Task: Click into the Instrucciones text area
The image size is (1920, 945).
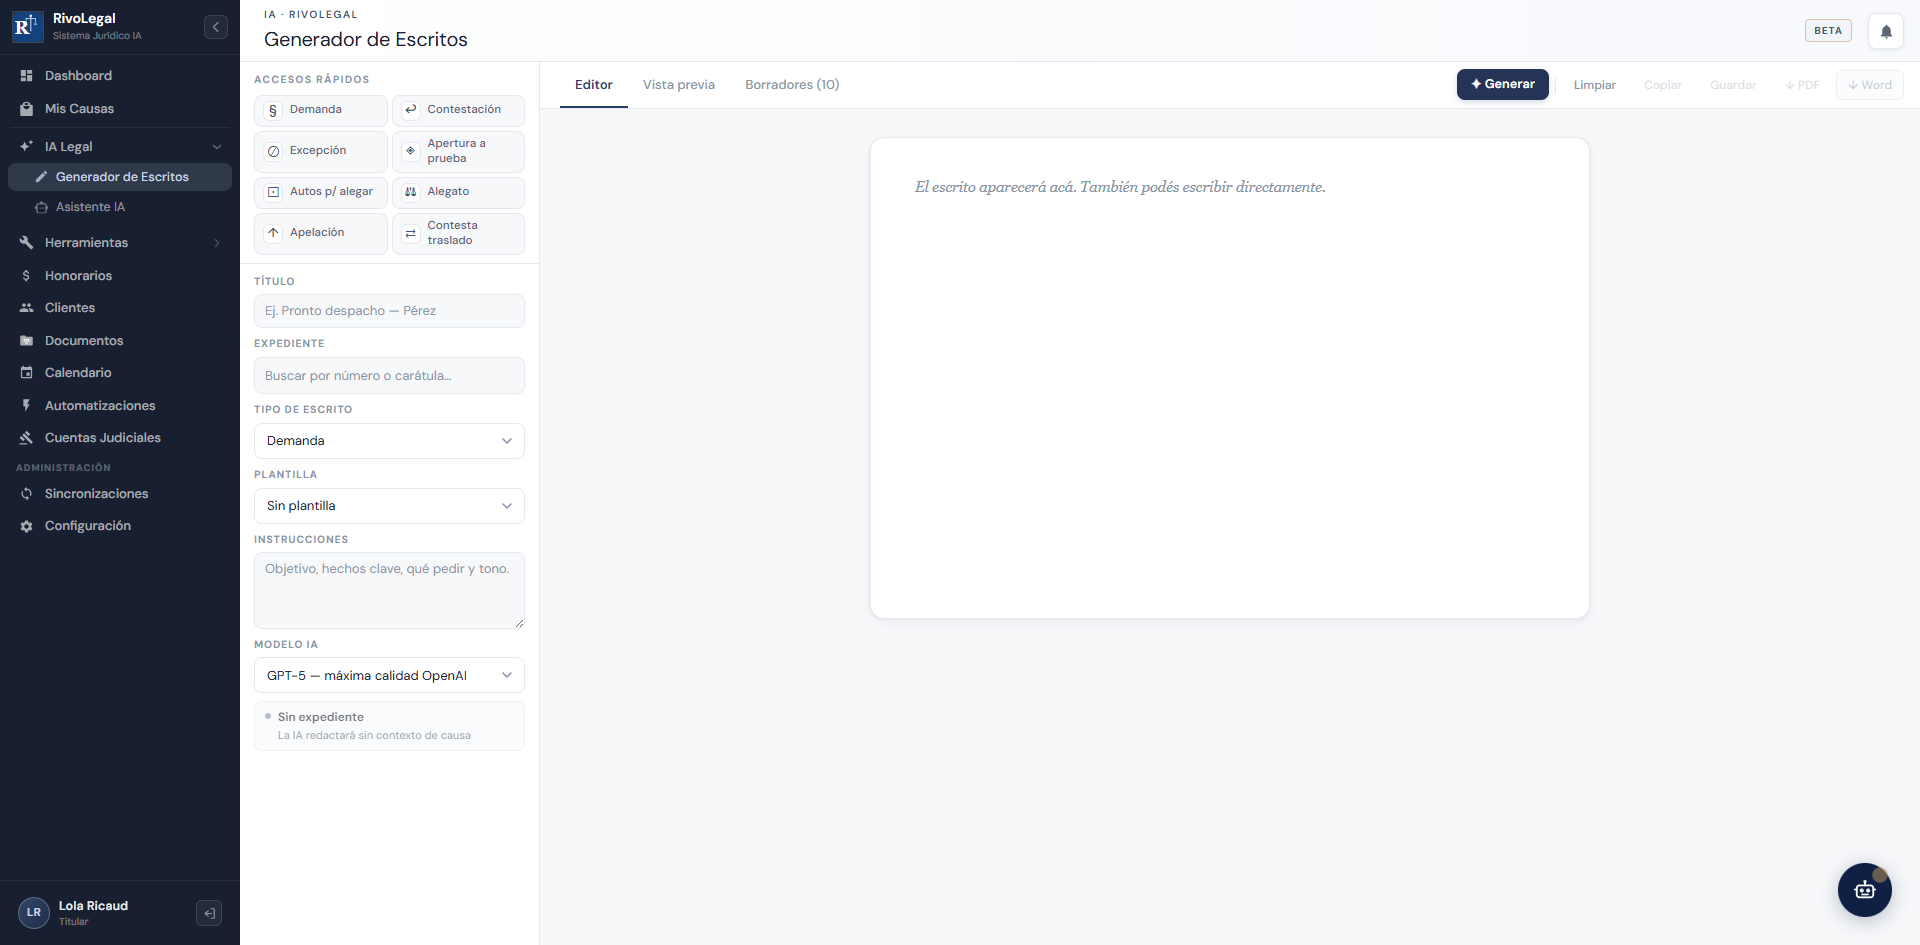Action: [x=389, y=590]
